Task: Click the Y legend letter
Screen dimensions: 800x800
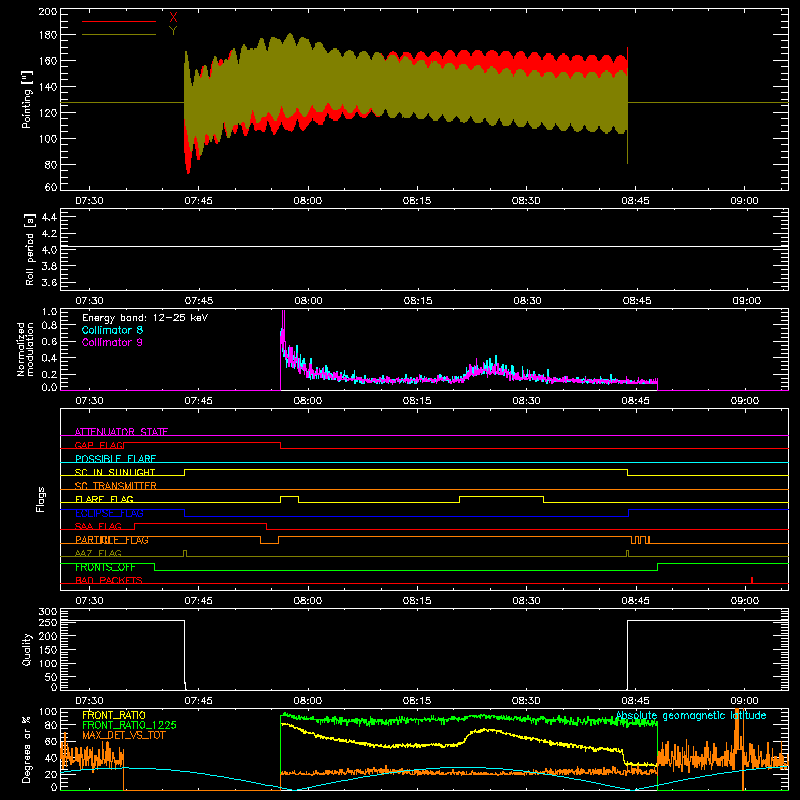Action: 173,31
